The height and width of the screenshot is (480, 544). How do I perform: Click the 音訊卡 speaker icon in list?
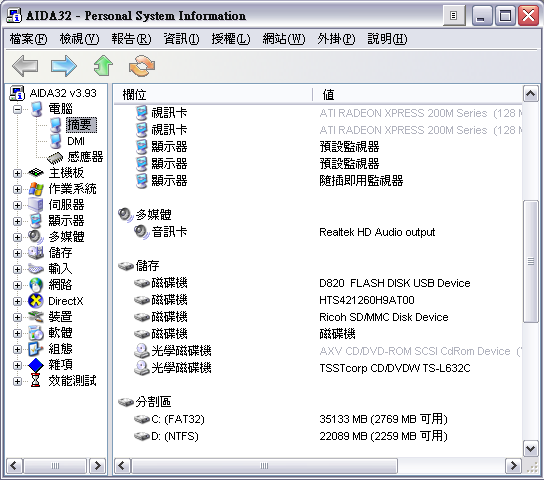click(142, 232)
